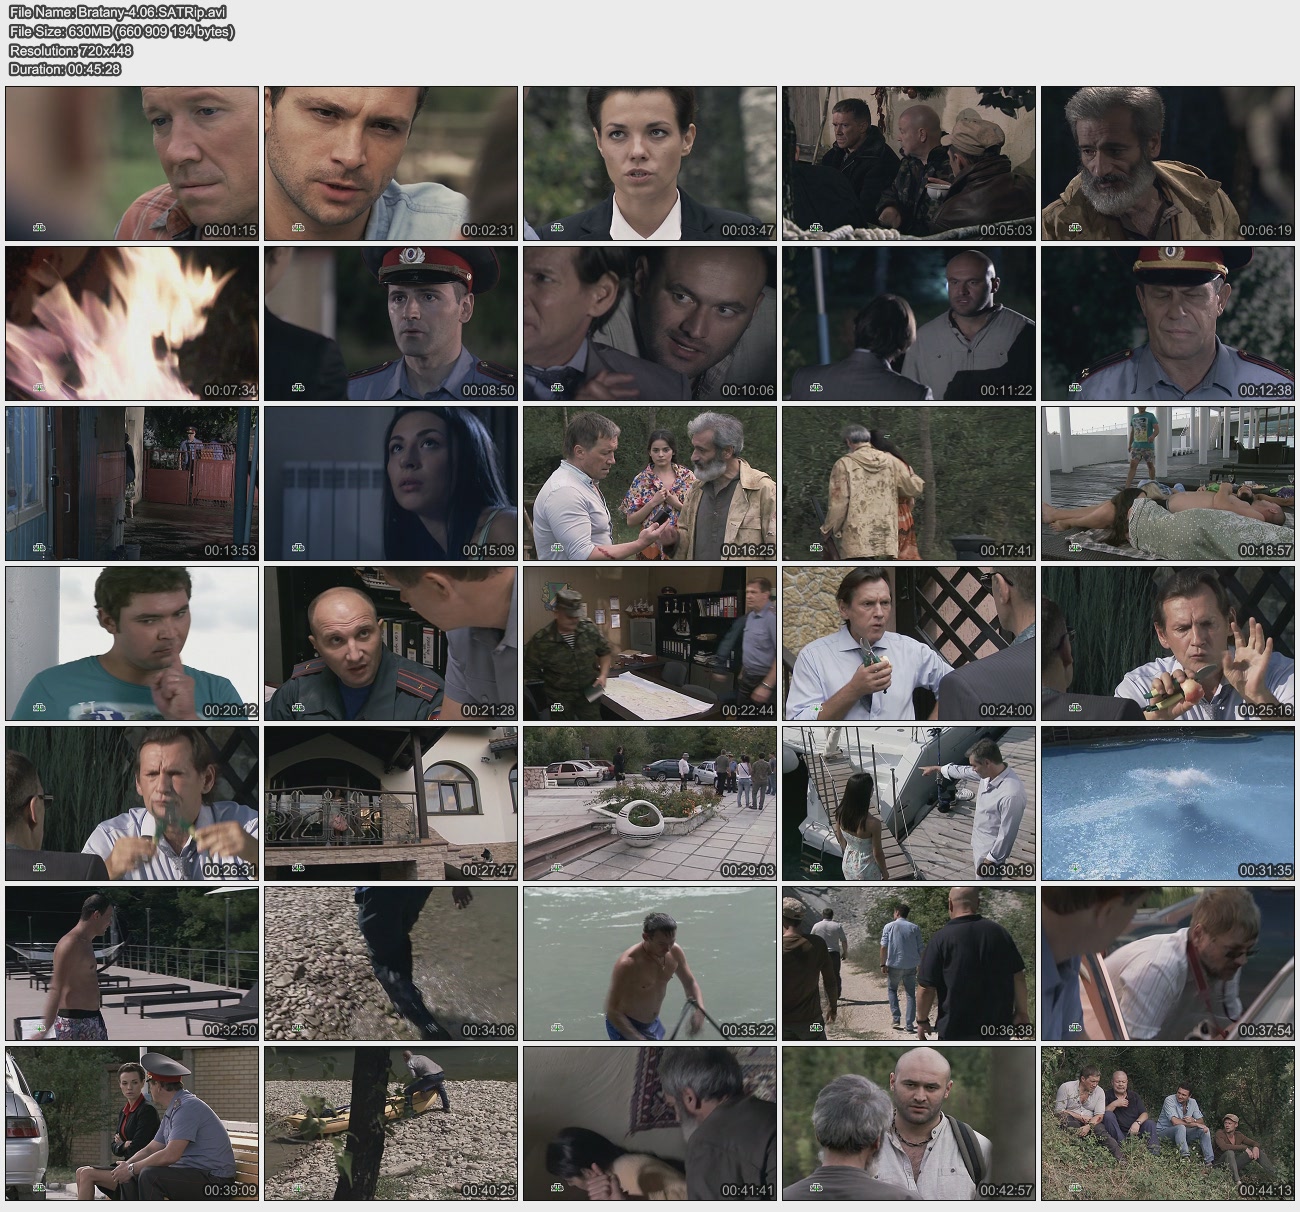This screenshot has width=1300, height=1212.
Task: Open the man wading in river thumbnail
Action: pyautogui.click(x=649, y=963)
